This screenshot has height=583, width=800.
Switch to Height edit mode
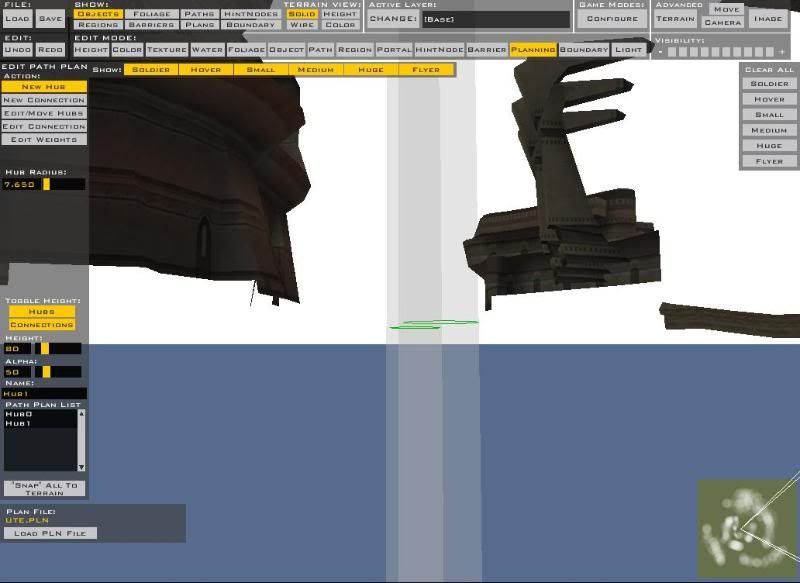[x=91, y=49]
